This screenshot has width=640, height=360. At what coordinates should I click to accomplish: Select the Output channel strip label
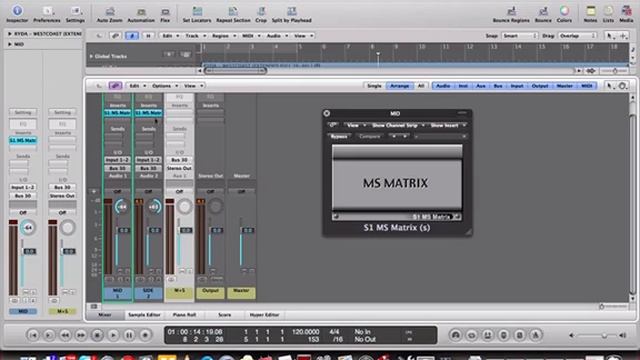pyautogui.click(x=210, y=293)
